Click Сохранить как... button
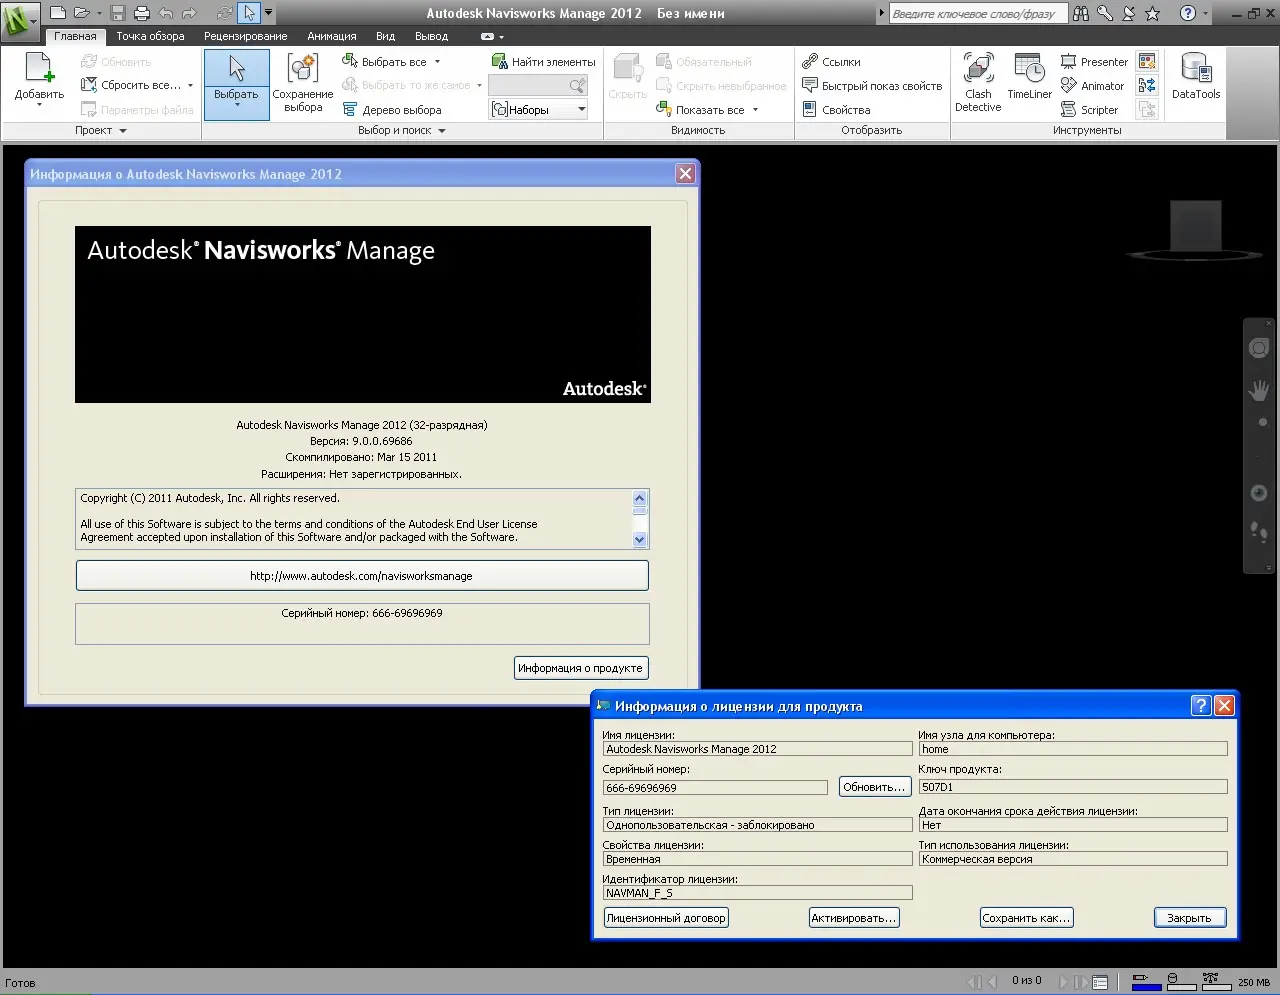 1027,918
